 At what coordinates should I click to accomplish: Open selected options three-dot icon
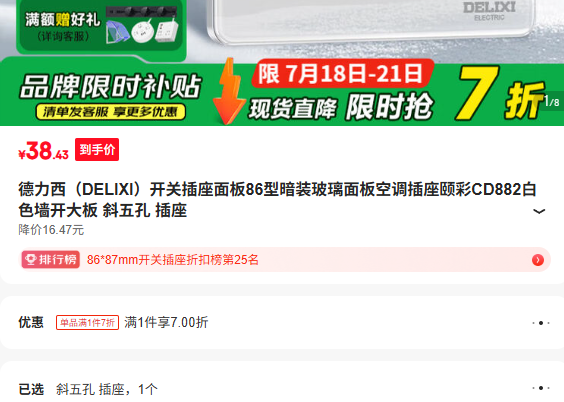[x=541, y=388]
